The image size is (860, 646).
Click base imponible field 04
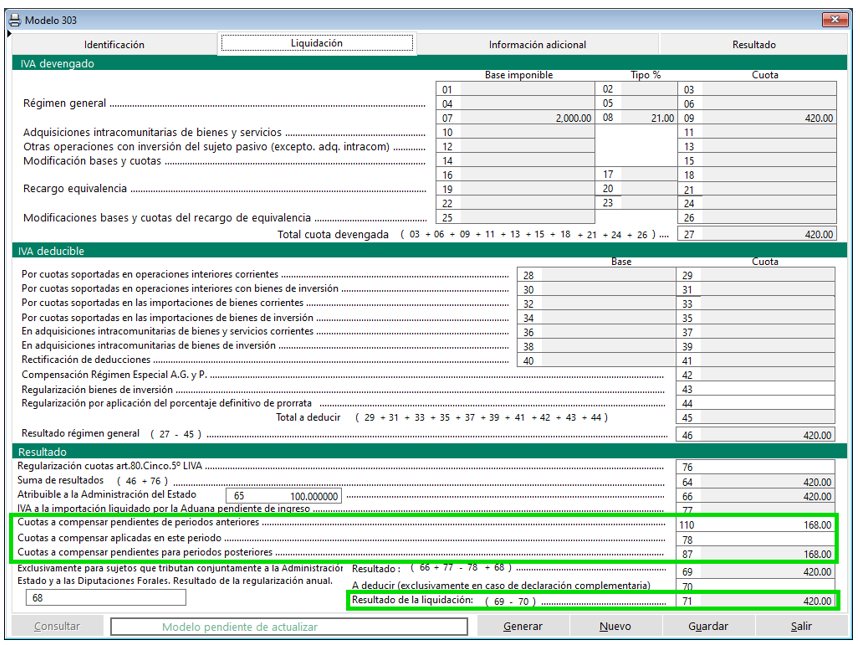click(515, 104)
